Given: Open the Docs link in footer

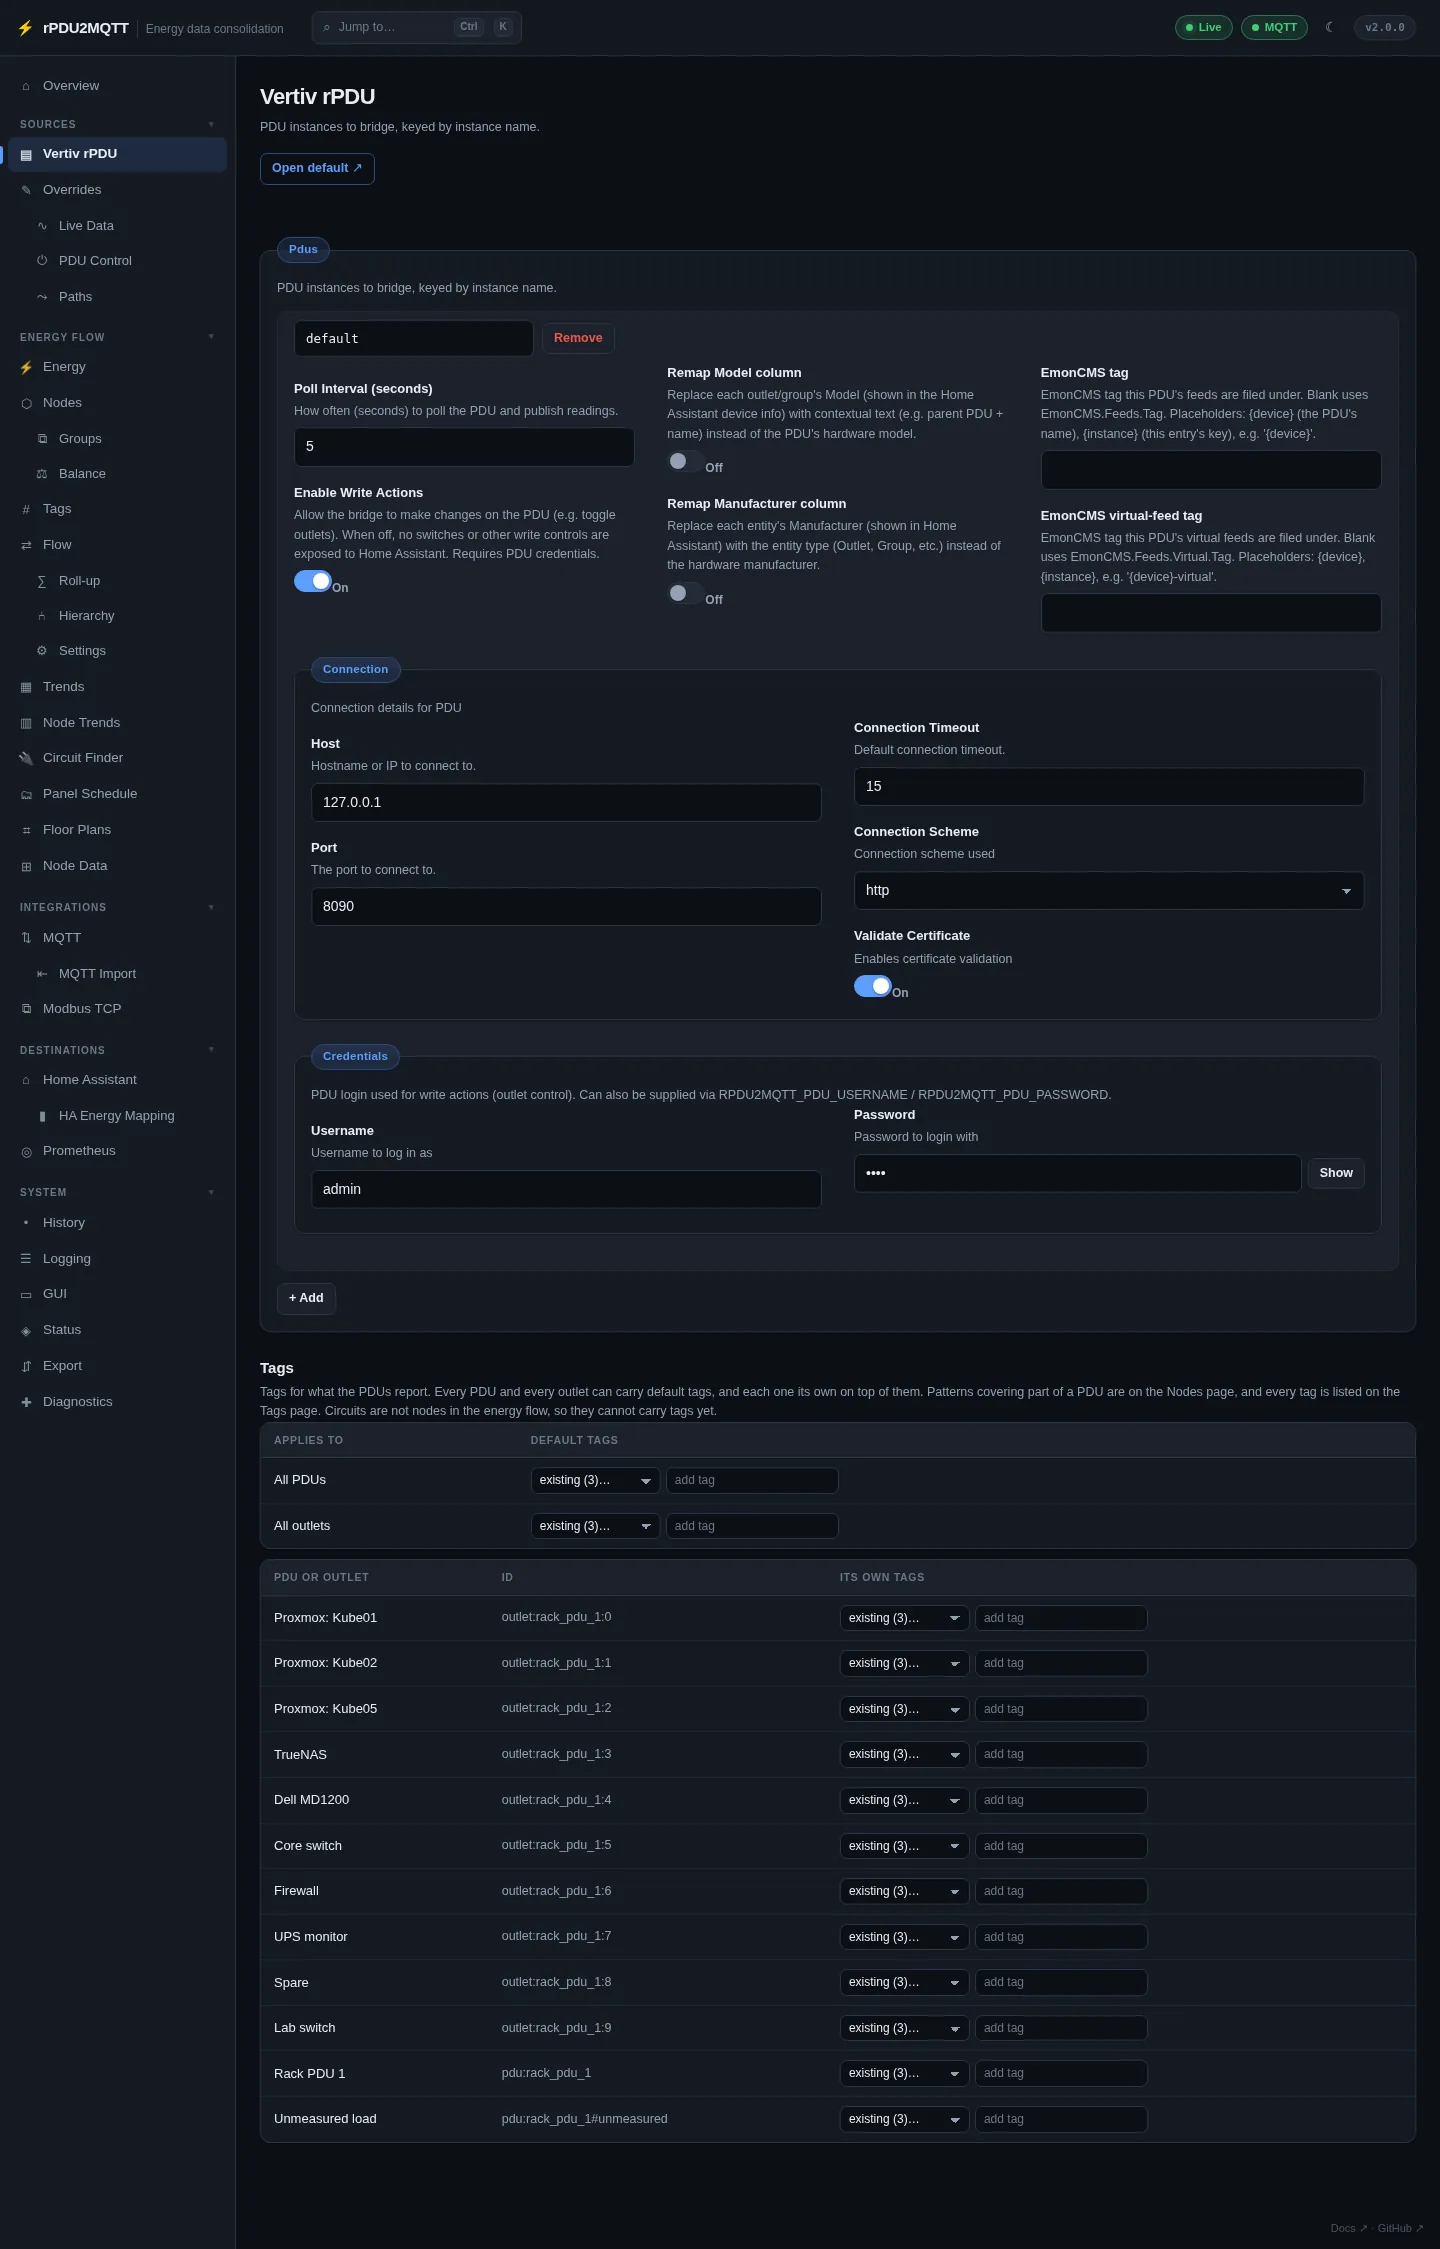Looking at the screenshot, I should tap(1349, 2228).
